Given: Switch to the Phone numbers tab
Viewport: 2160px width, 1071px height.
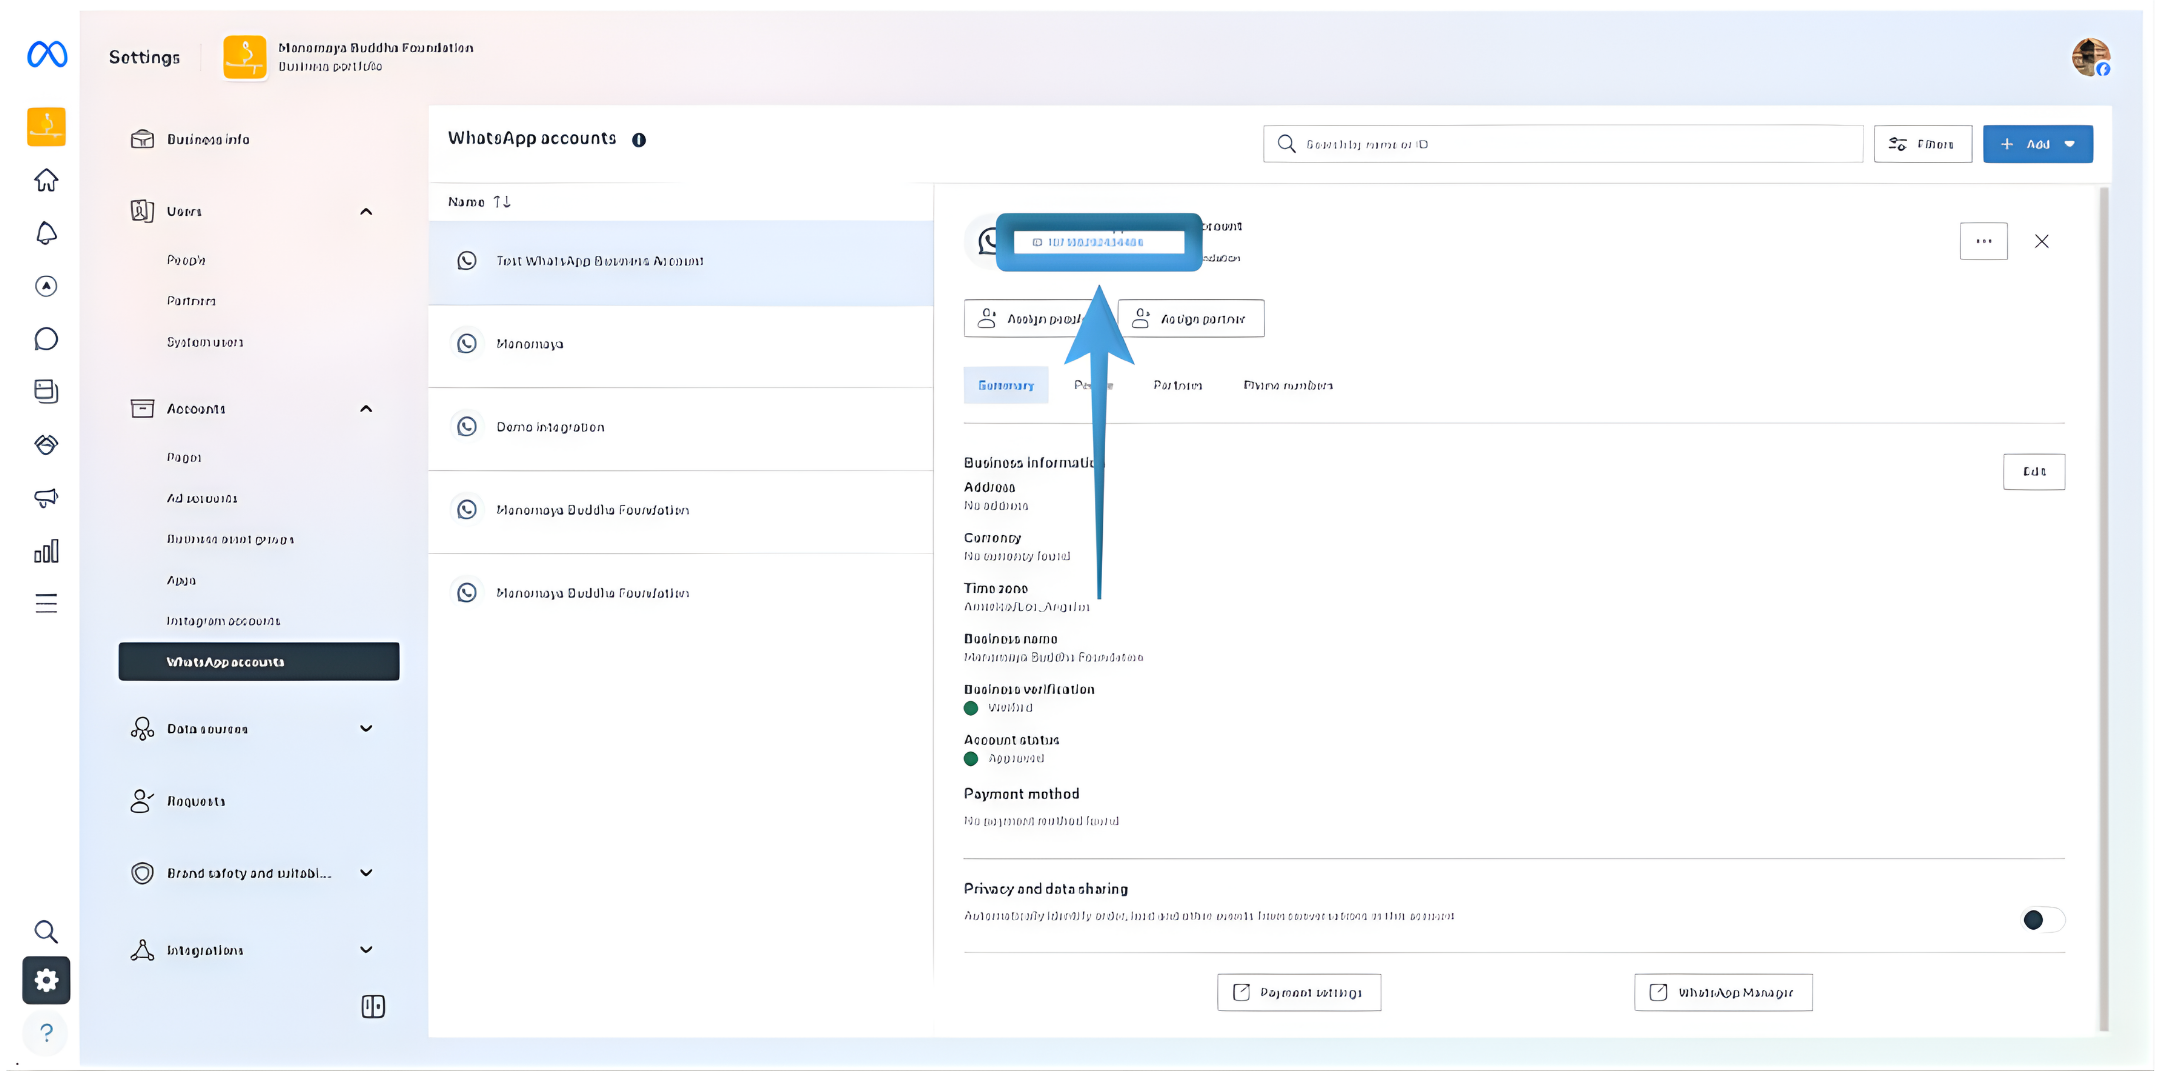Looking at the screenshot, I should [x=1288, y=385].
